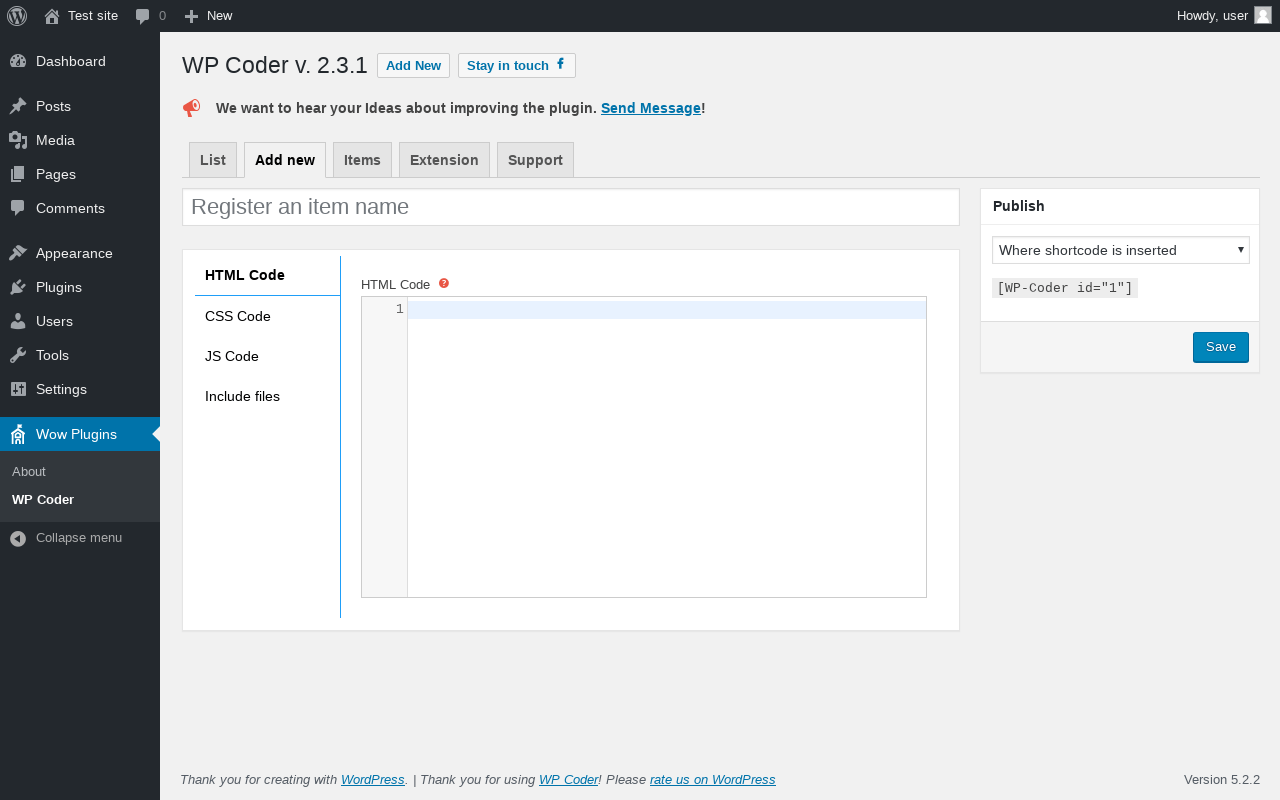
Task: Click Howdy, user account menu
Action: pyautogui.click(x=1224, y=16)
